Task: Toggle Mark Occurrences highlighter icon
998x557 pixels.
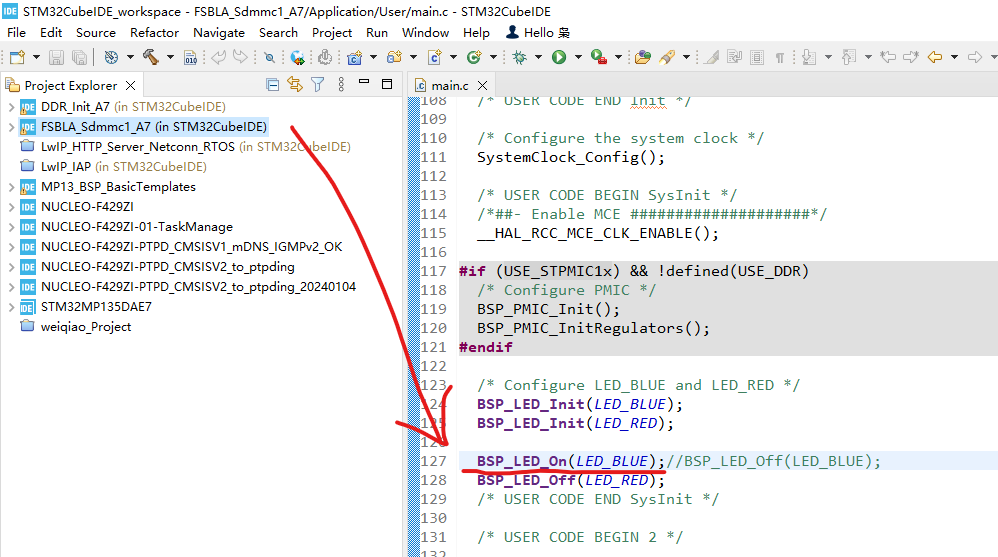Action: pos(712,57)
